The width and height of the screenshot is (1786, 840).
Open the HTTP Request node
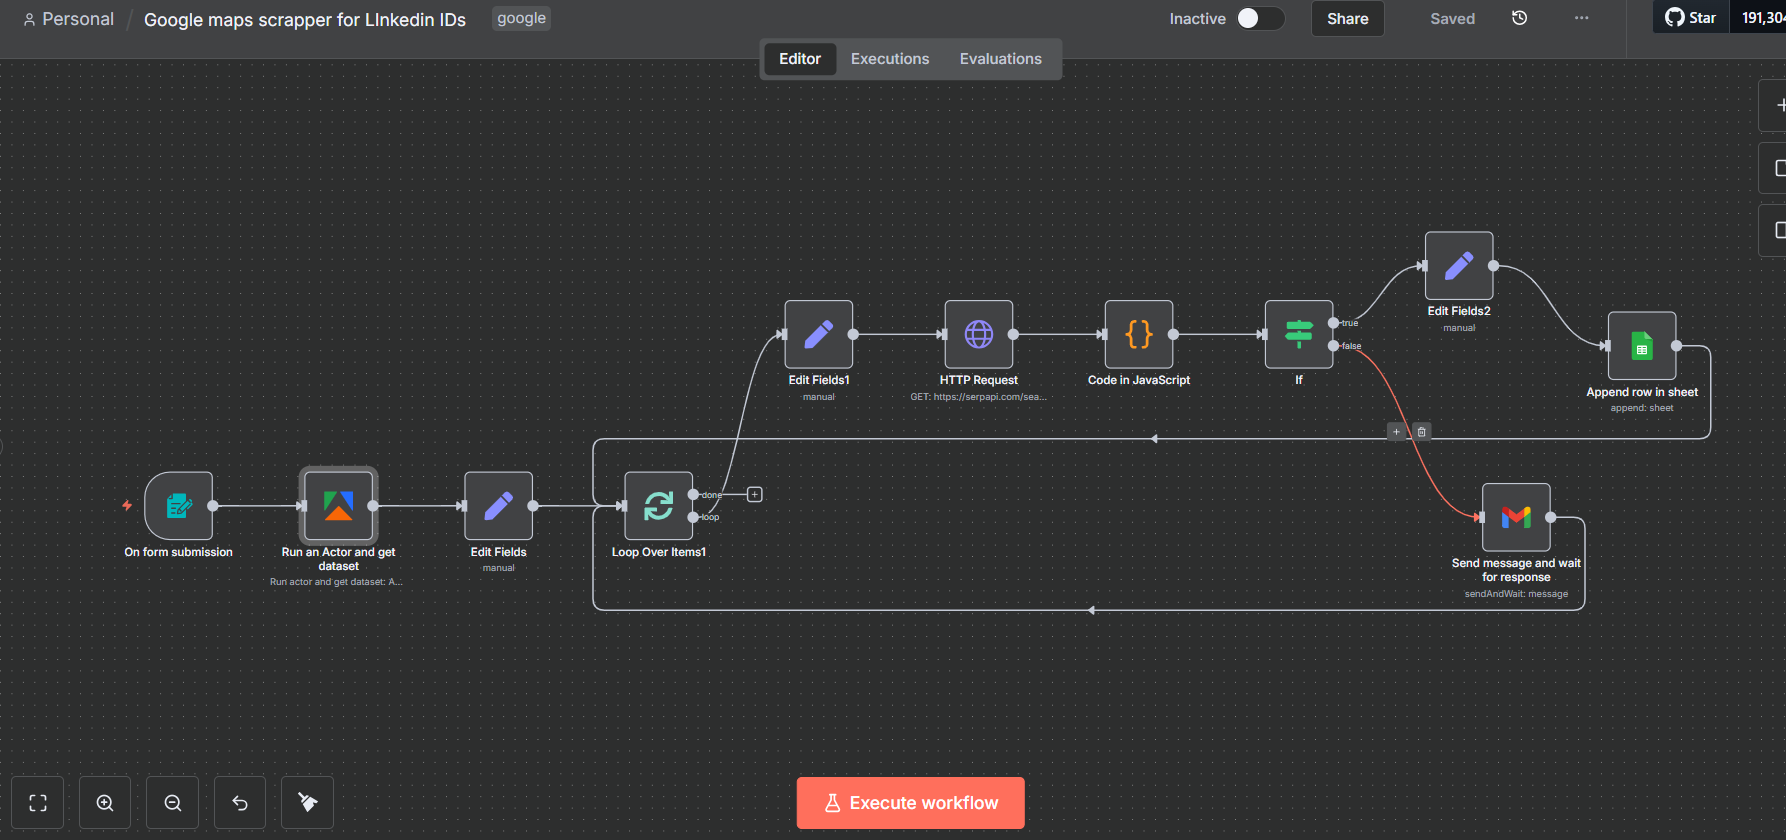pos(979,334)
